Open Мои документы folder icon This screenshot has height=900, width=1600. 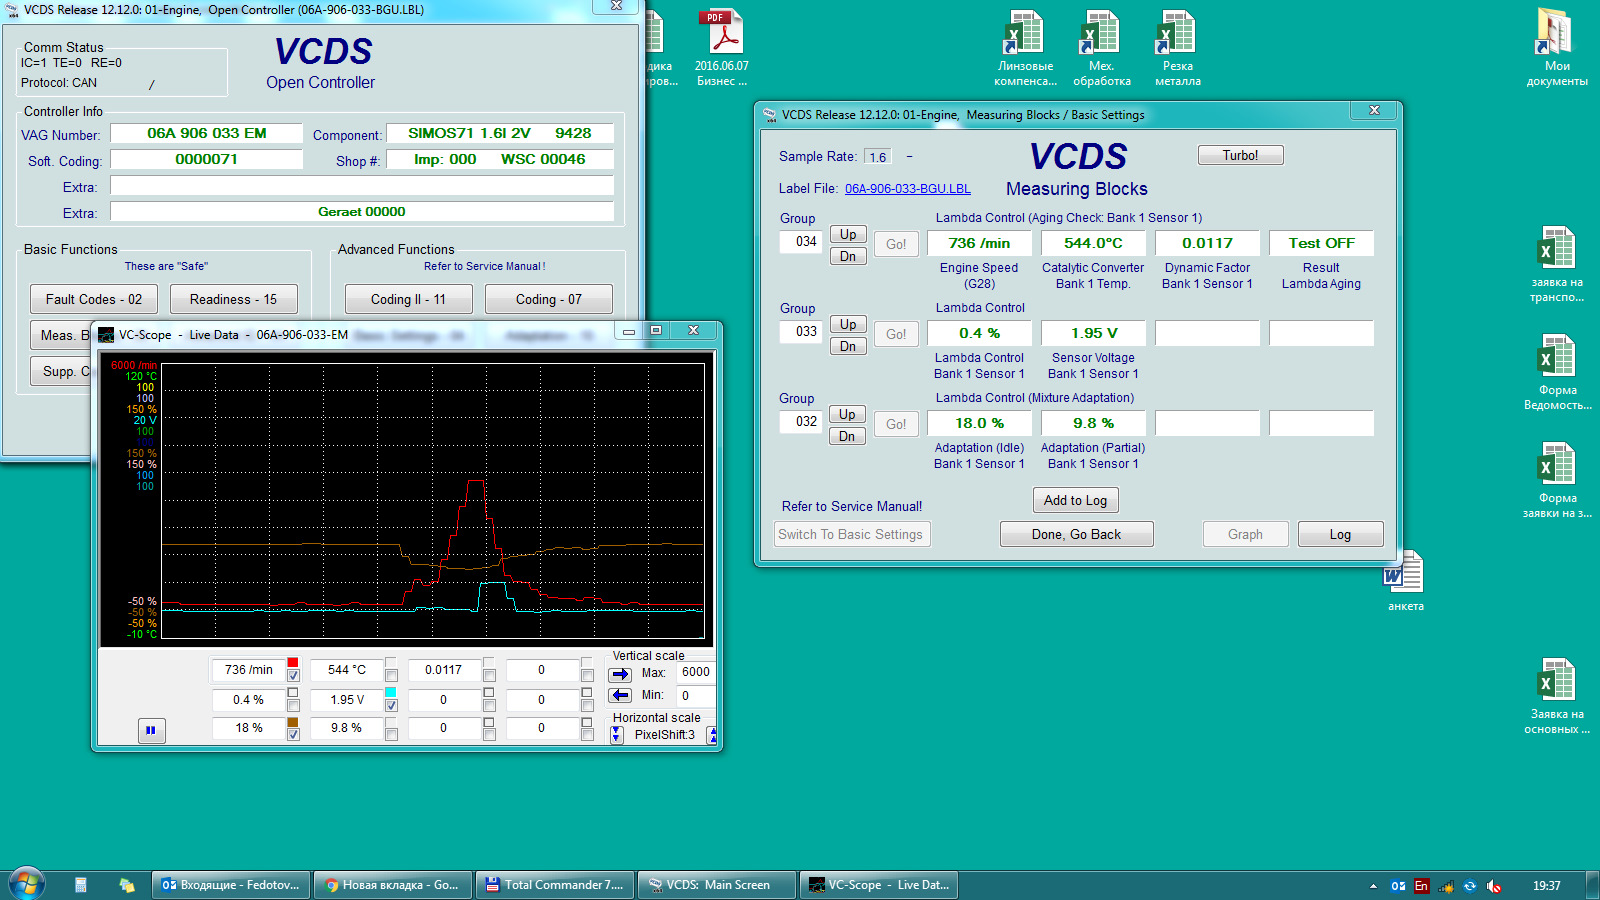(x=1557, y=47)
